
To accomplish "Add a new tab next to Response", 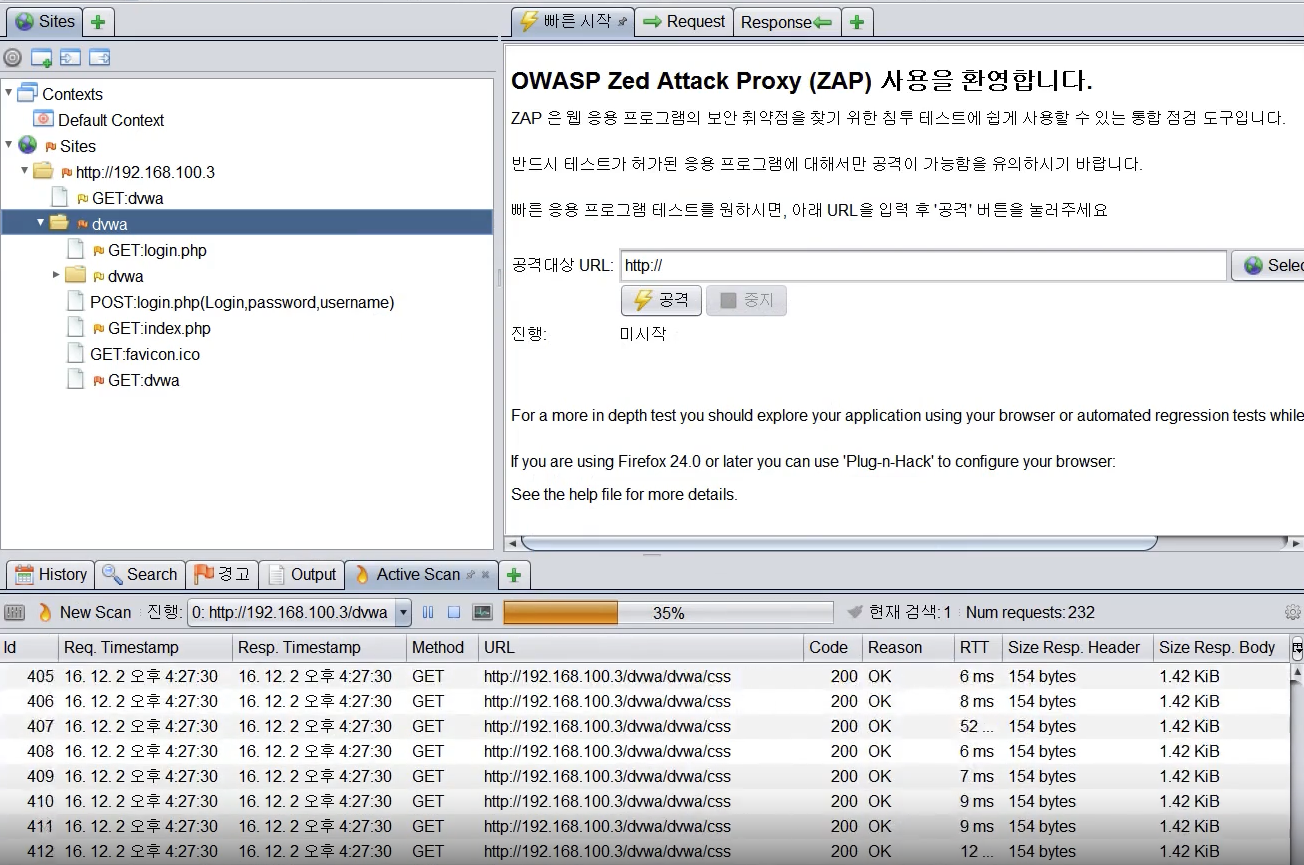I will point(857,22).
